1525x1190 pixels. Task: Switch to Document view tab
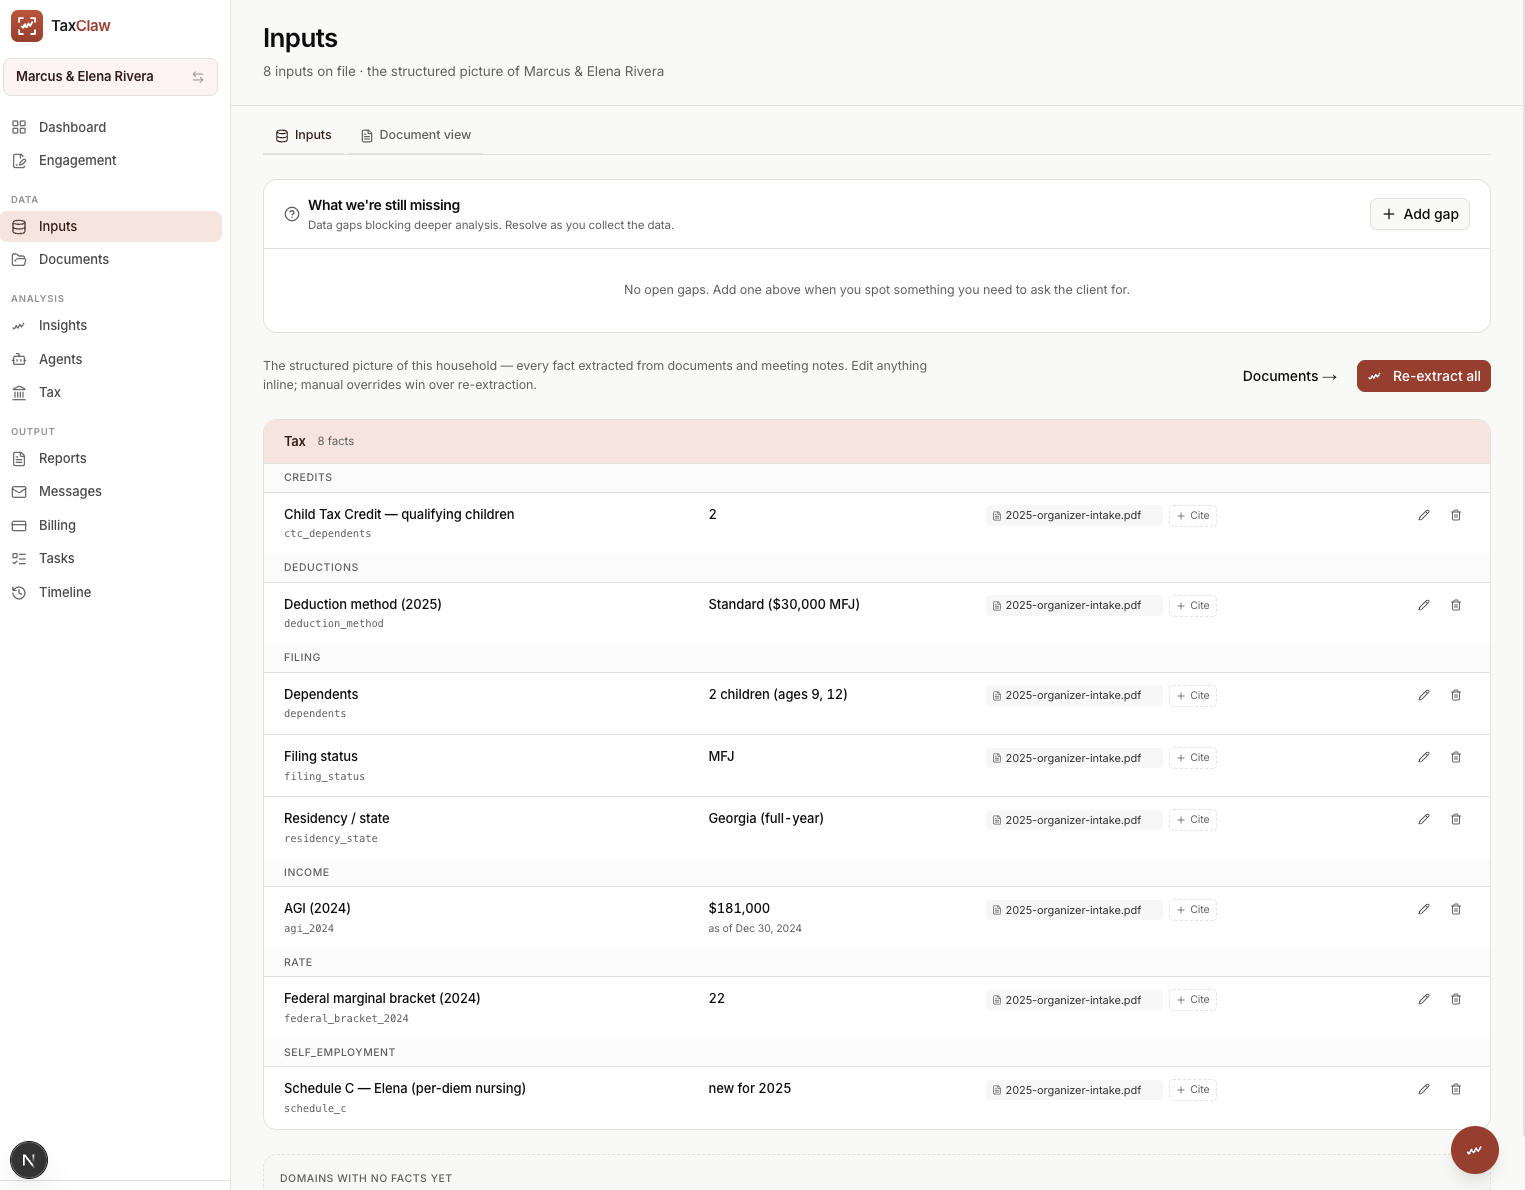click(x=415, y=135)
